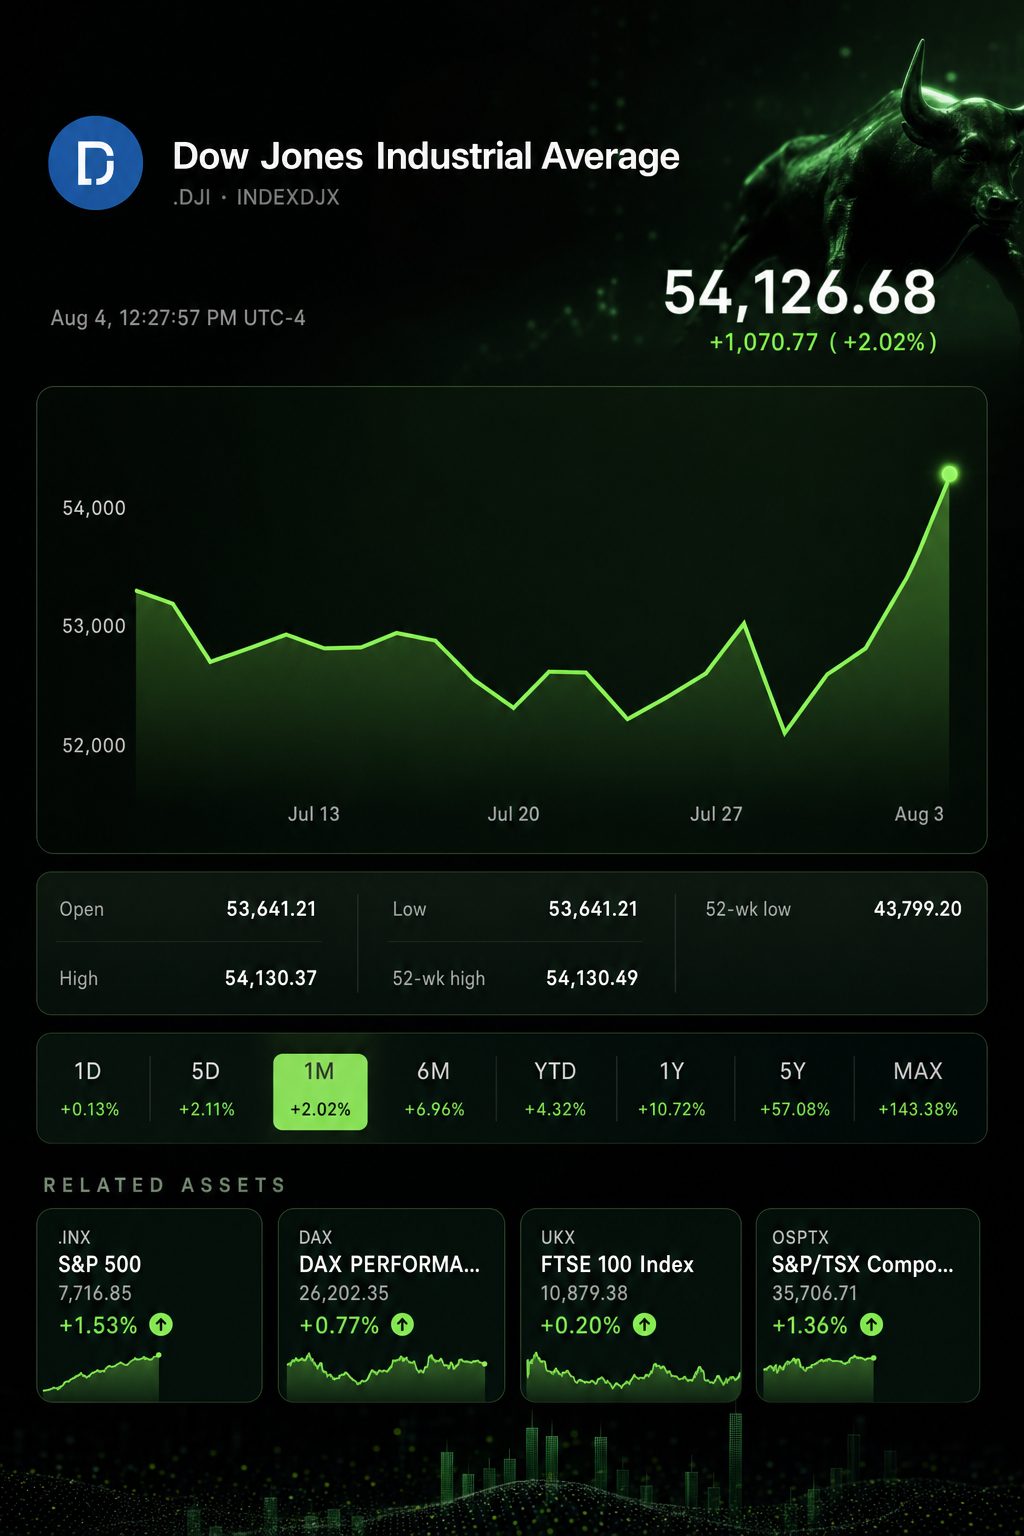Click the blue Dow Jones D logo

tap(96, 162)
